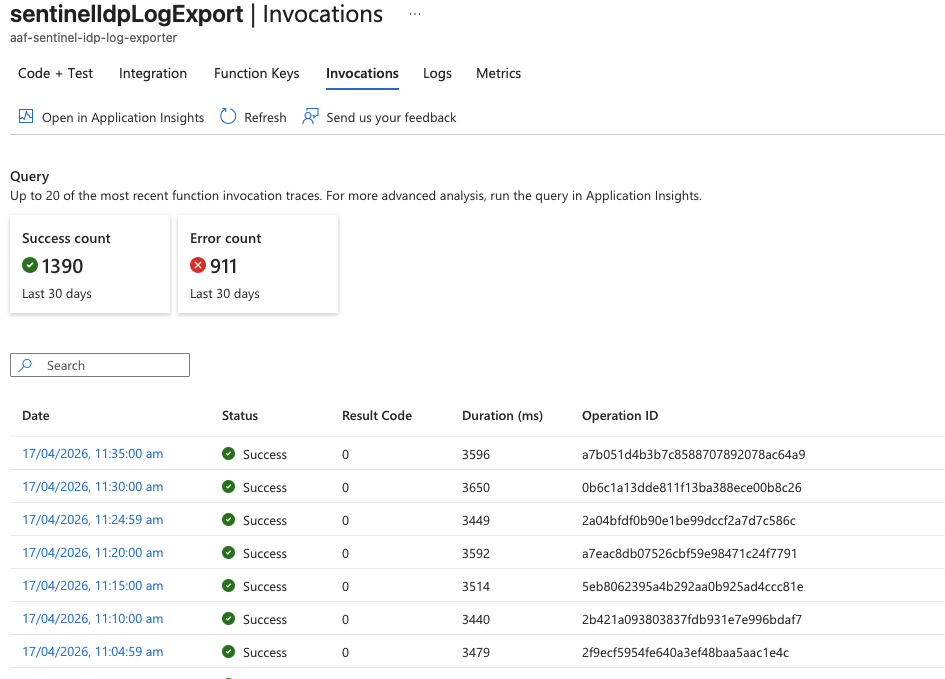Click the Operation ID column header

coord(619,416)
